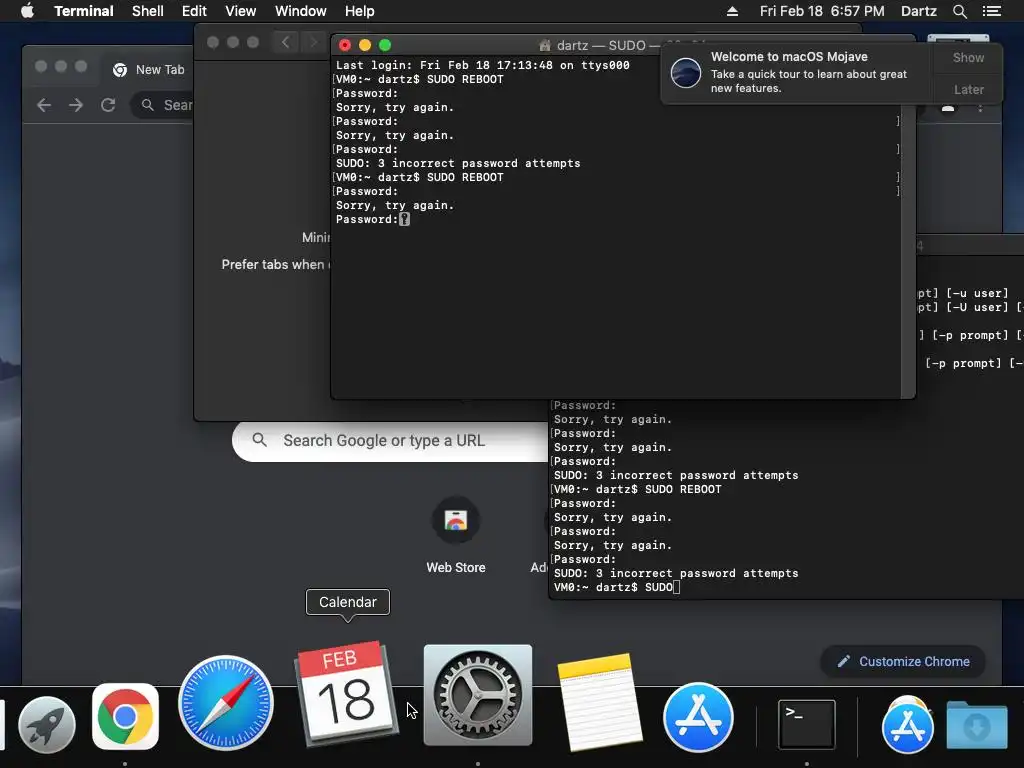This screenshot has width=1024, height=768.
Task: Open Launchpad from the Dock
Action: coord(46,724)
